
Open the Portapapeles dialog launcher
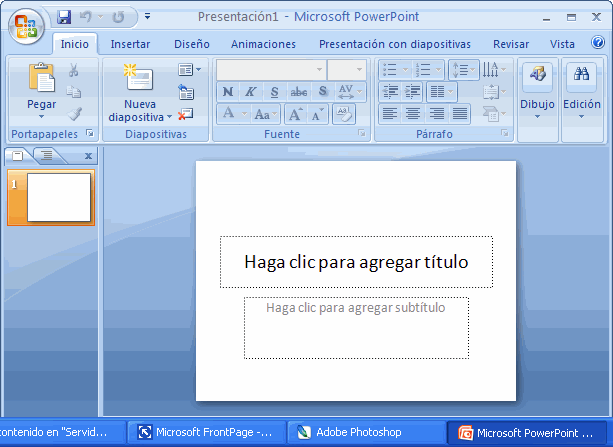[x=90, y=134]
